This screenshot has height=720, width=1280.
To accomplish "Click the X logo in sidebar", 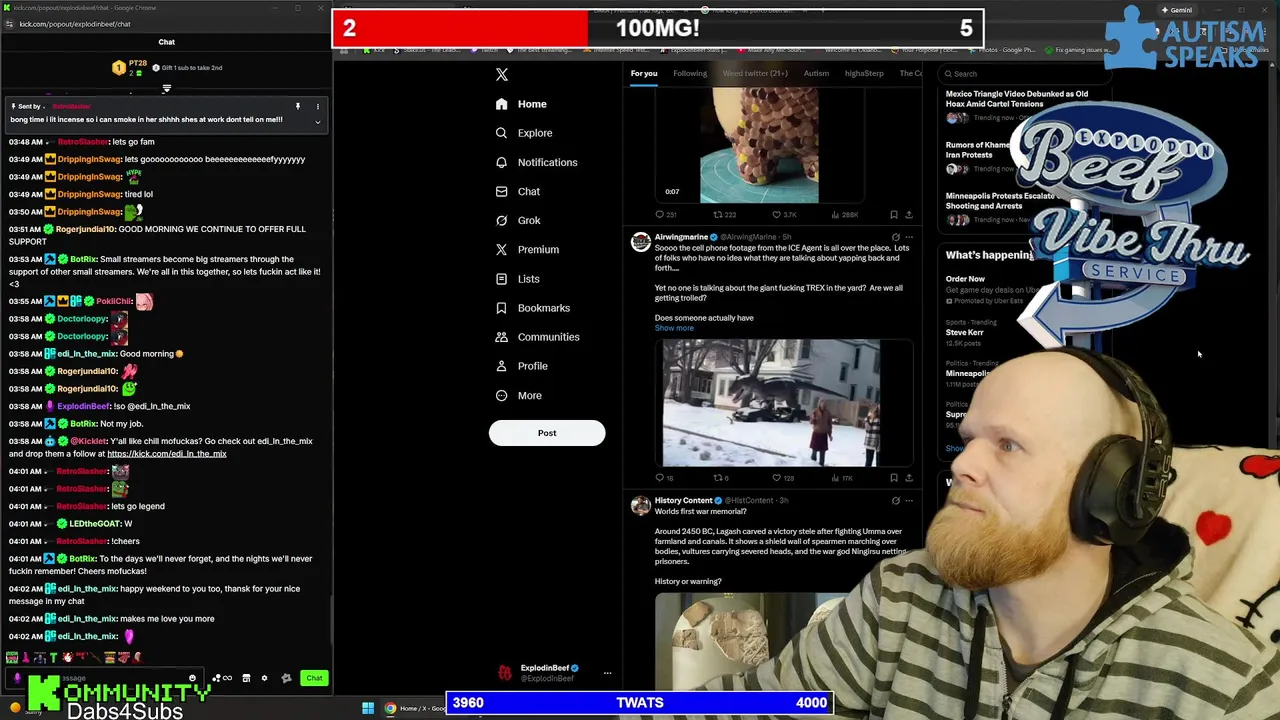I will [x=502, y=75].
